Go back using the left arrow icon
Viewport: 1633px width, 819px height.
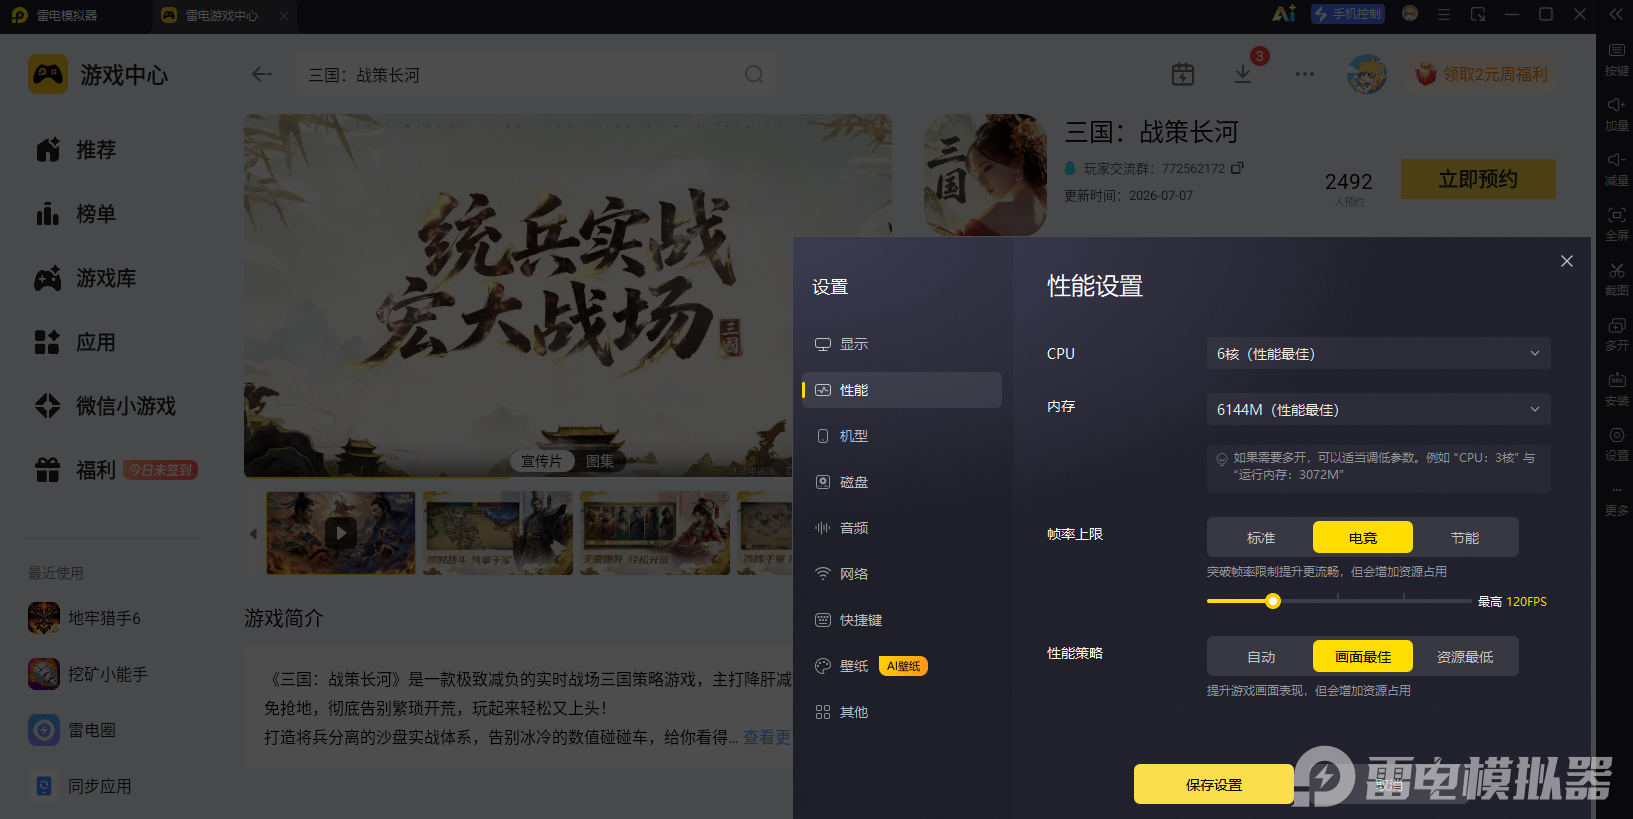[x=262, y=74]
